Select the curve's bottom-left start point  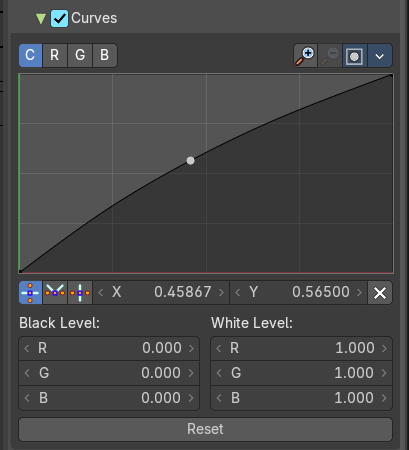pos(20,271)
